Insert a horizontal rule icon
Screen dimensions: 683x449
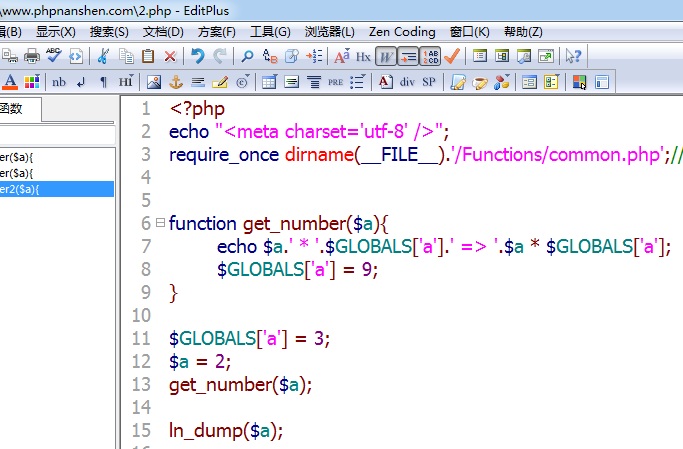pyautogui.click(x=198, y=82)
